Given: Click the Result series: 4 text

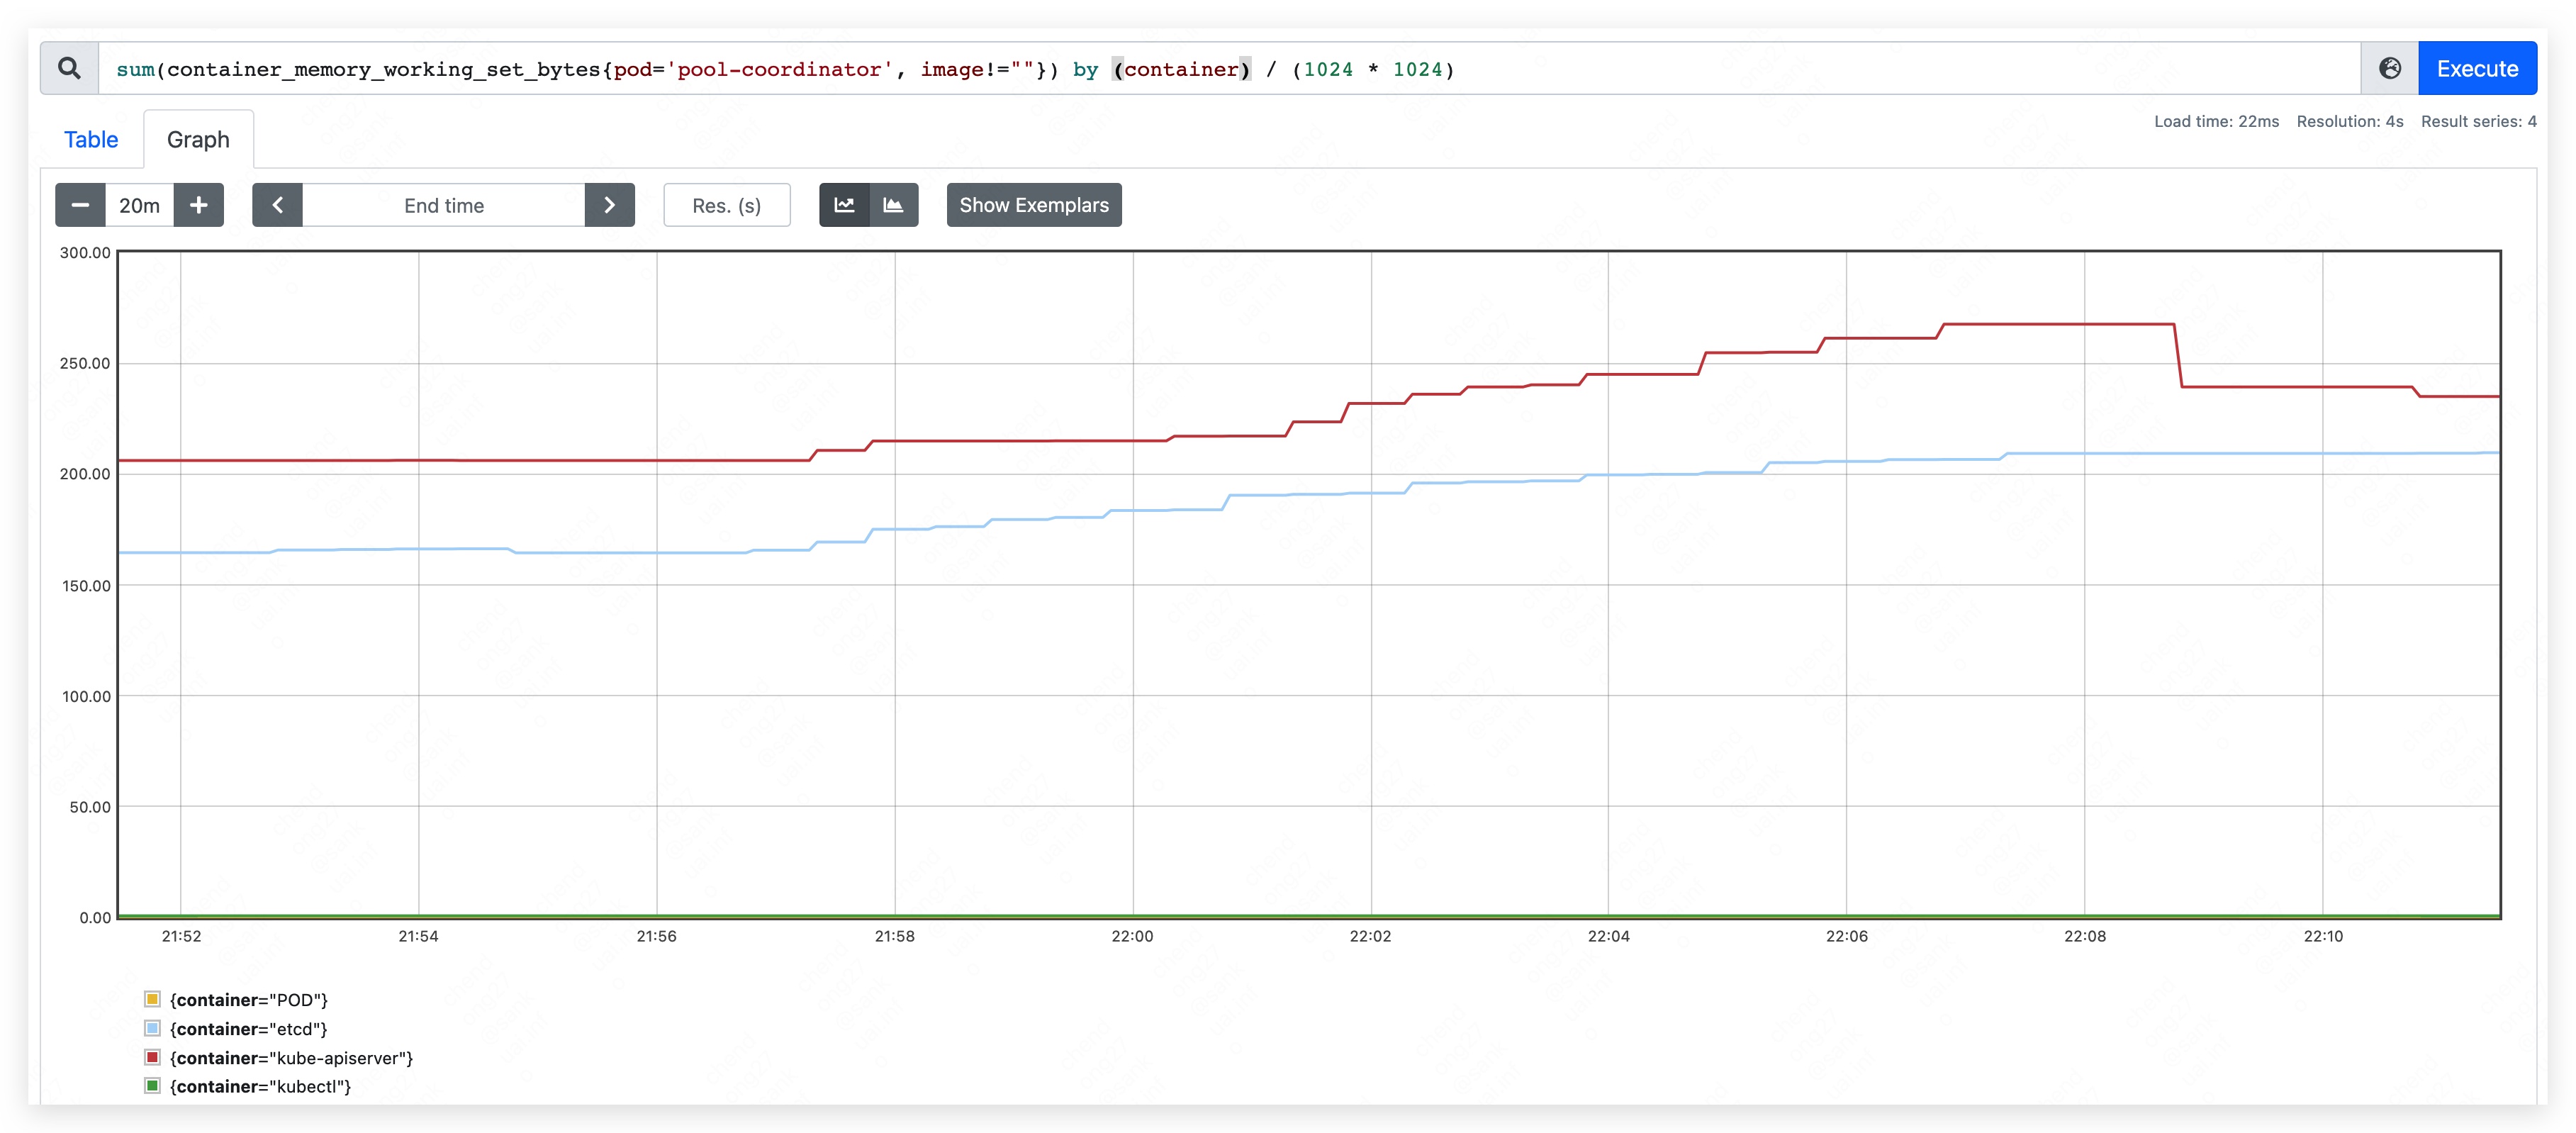Looking at the screenshot, I should click(x=2478, y=121).
